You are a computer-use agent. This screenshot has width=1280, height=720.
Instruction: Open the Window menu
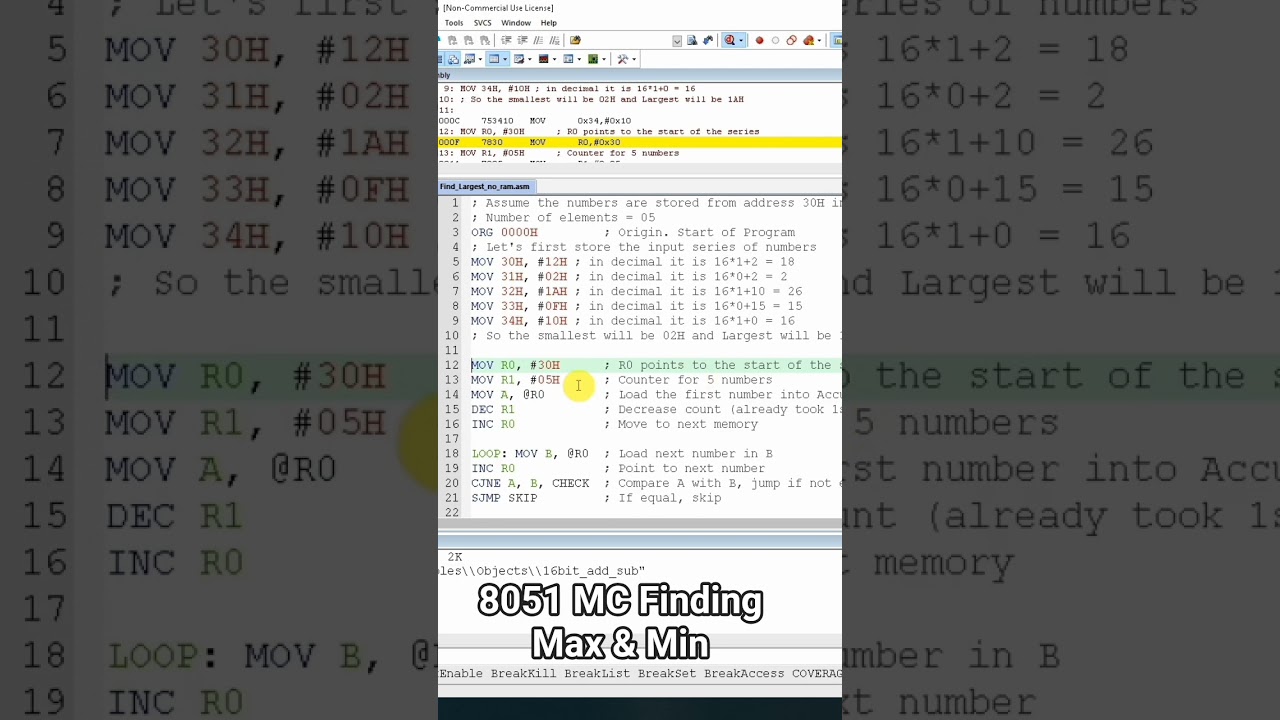516,23
